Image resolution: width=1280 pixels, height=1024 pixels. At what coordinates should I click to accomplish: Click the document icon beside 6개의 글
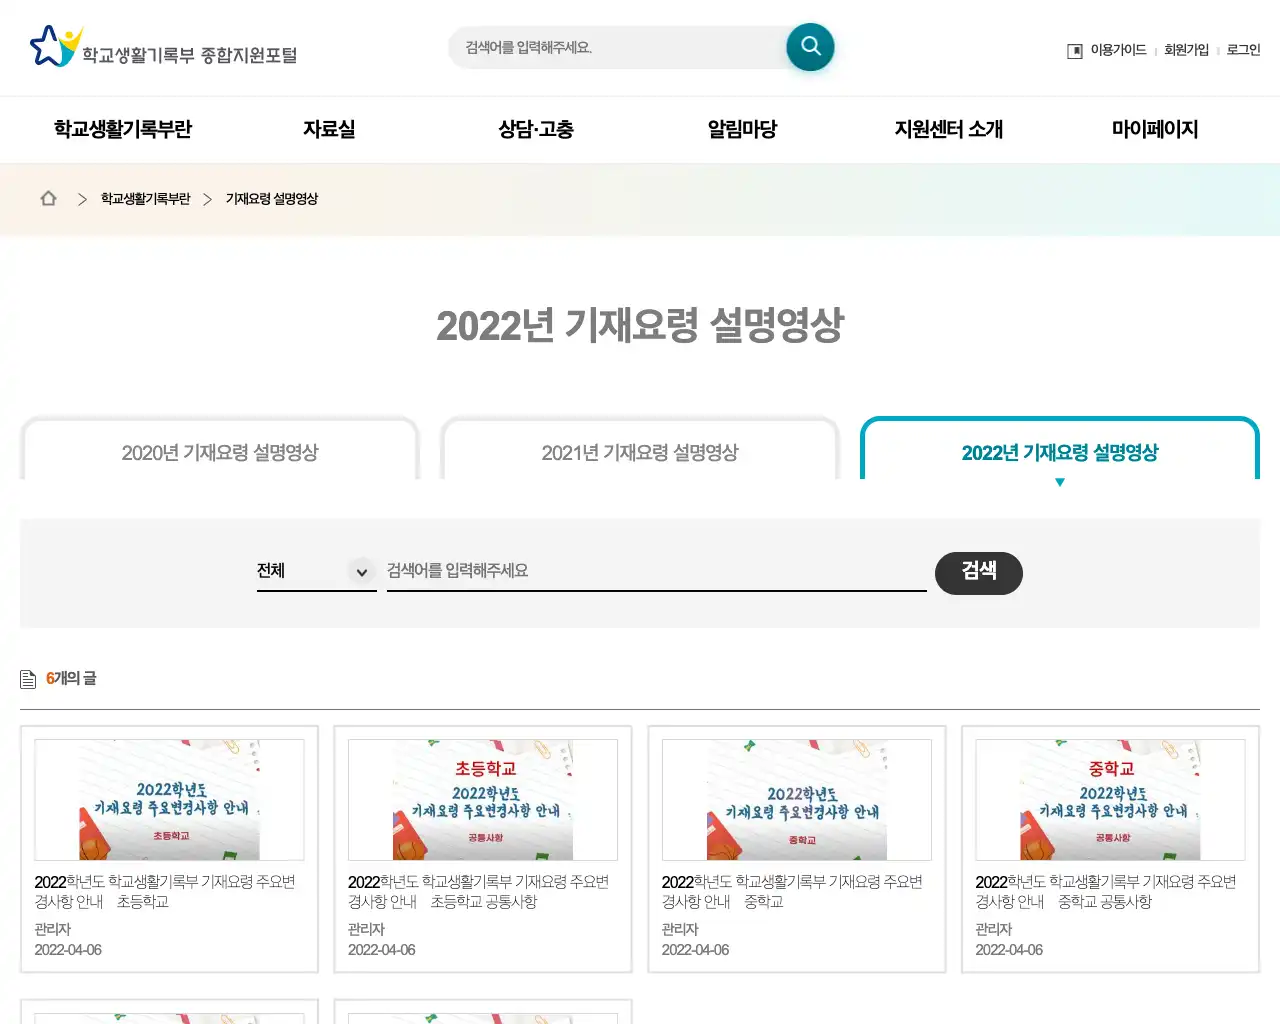coord(28,680)
